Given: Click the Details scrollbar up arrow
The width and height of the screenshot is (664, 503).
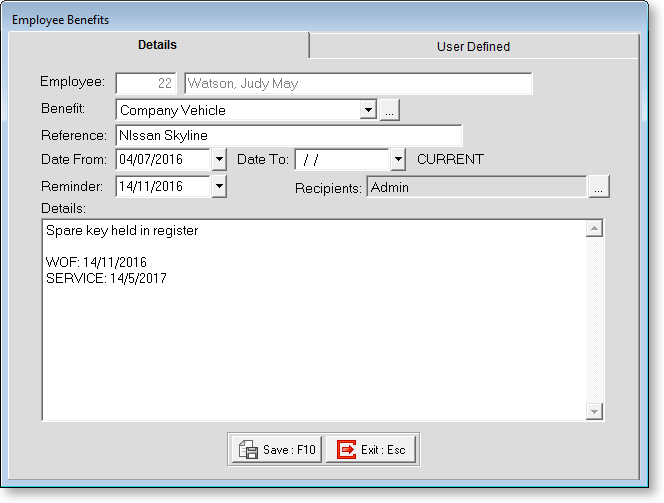Looking at the screenshot, I should tap(595, 230).
